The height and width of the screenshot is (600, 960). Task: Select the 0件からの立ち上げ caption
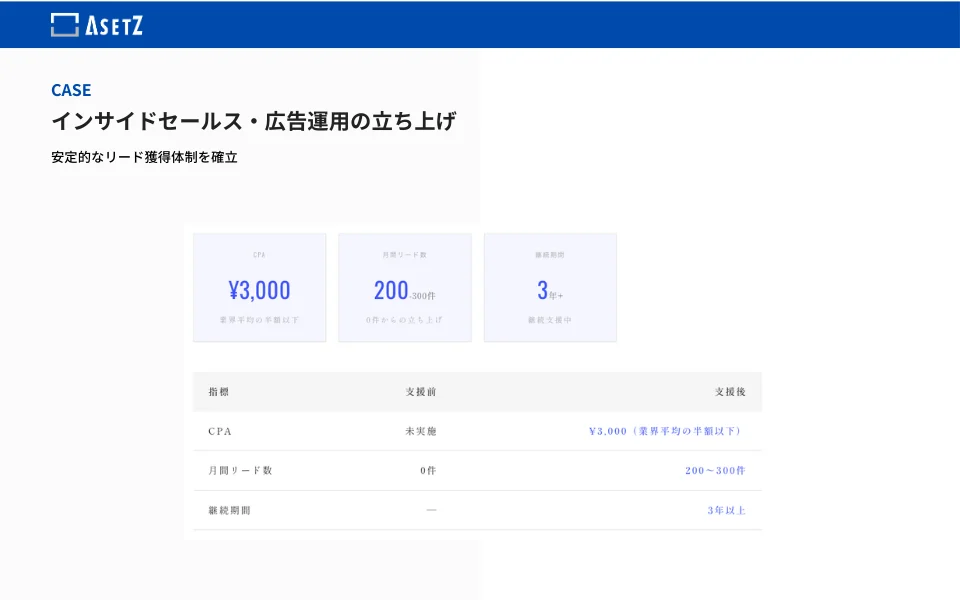[405, 320]
